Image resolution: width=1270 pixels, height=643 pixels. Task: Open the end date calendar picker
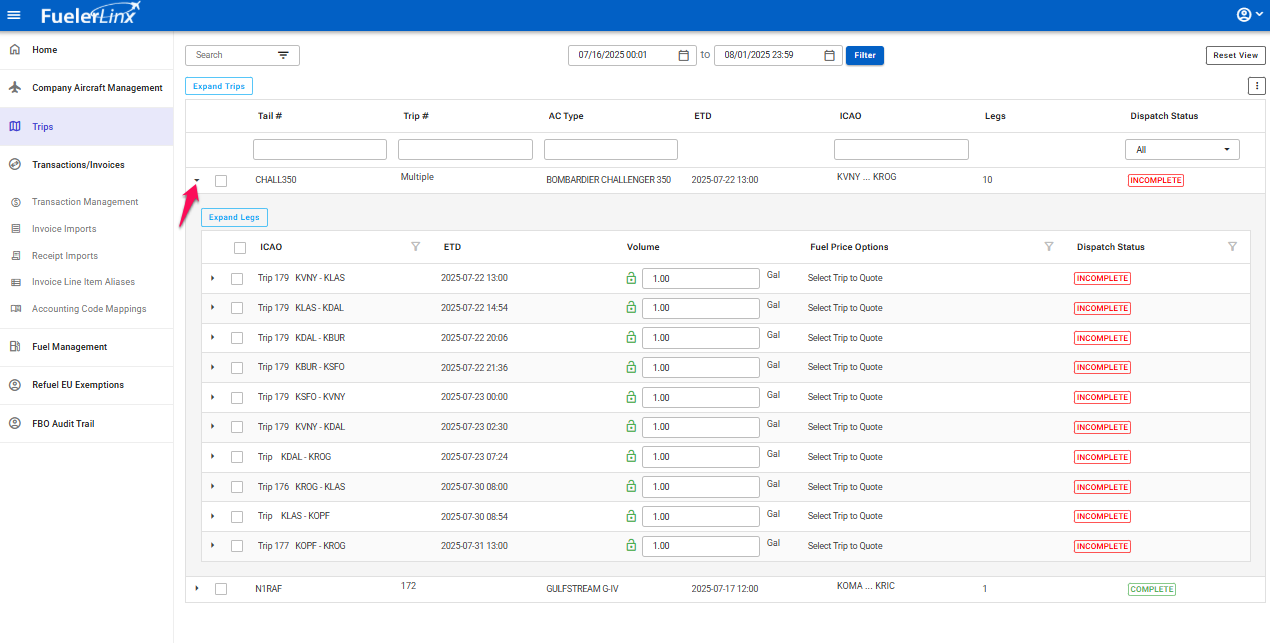click(x=829, y=55)
